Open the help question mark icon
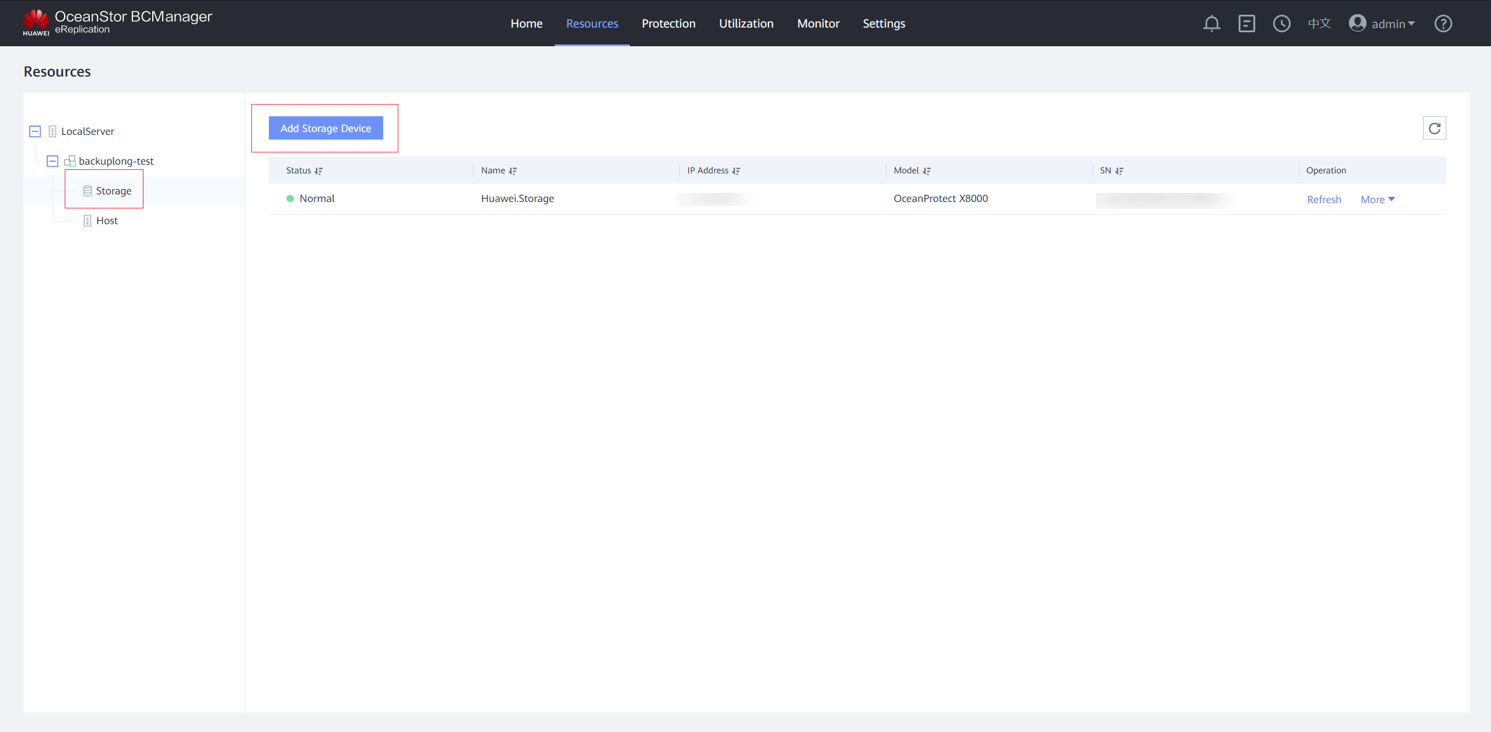This screenshot has width=1491, height=732. [1443, 23]
